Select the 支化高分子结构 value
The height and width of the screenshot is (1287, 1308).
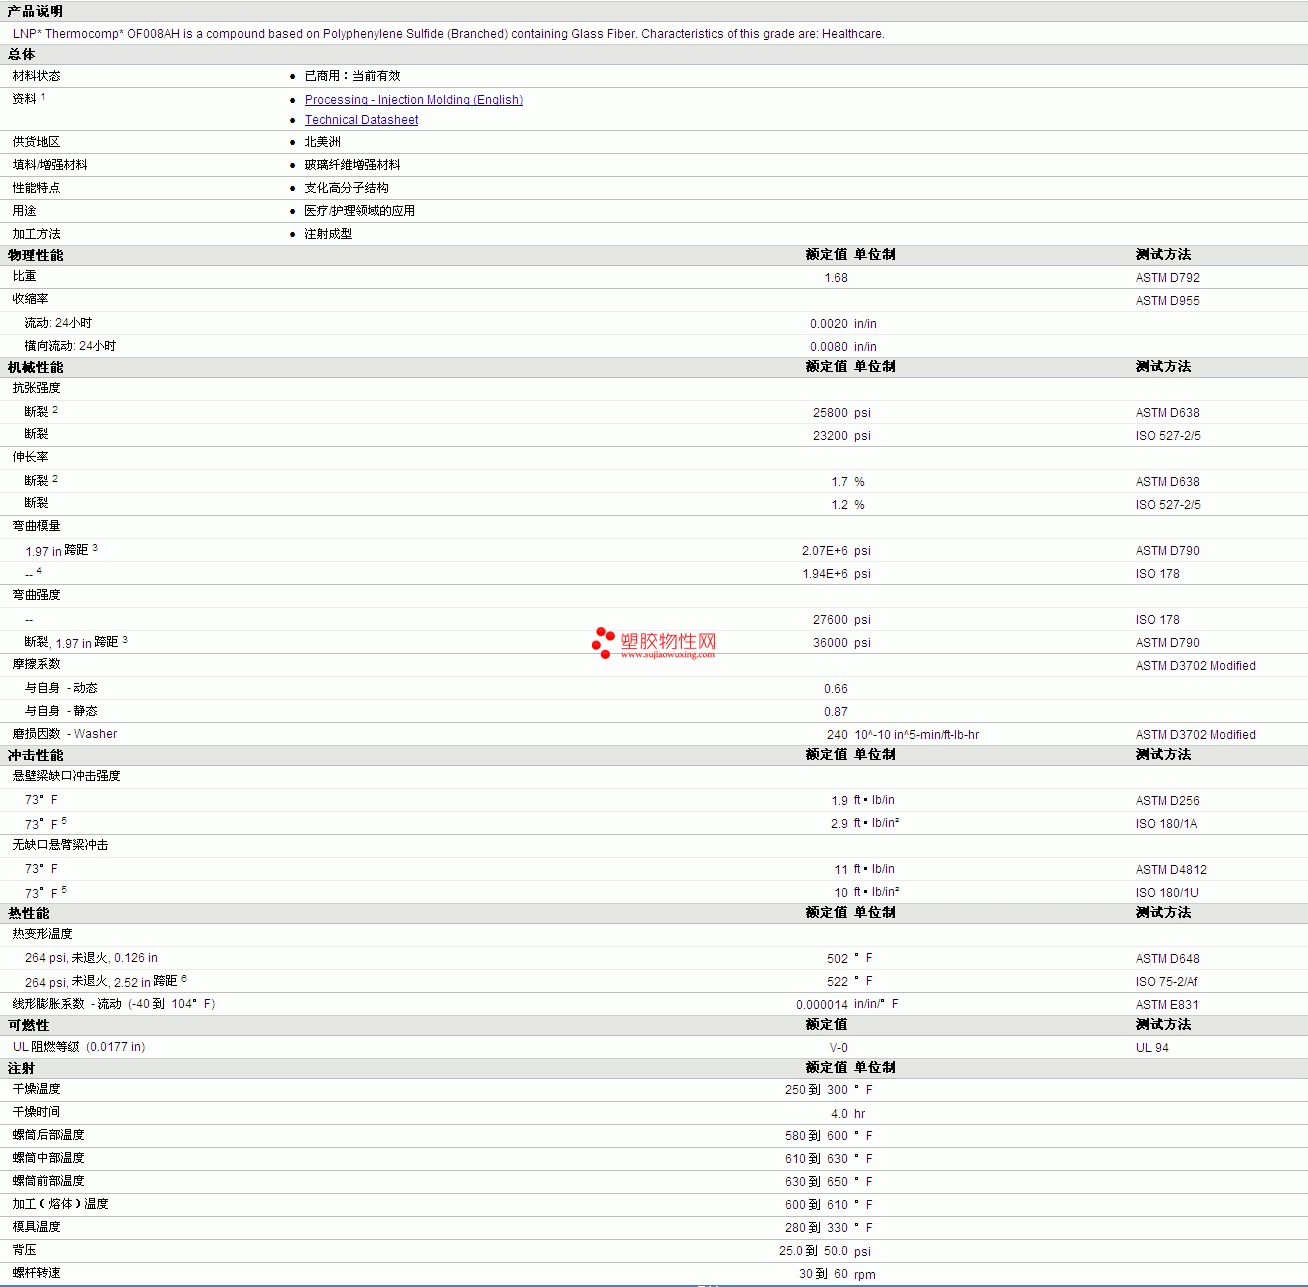[346, 188]
